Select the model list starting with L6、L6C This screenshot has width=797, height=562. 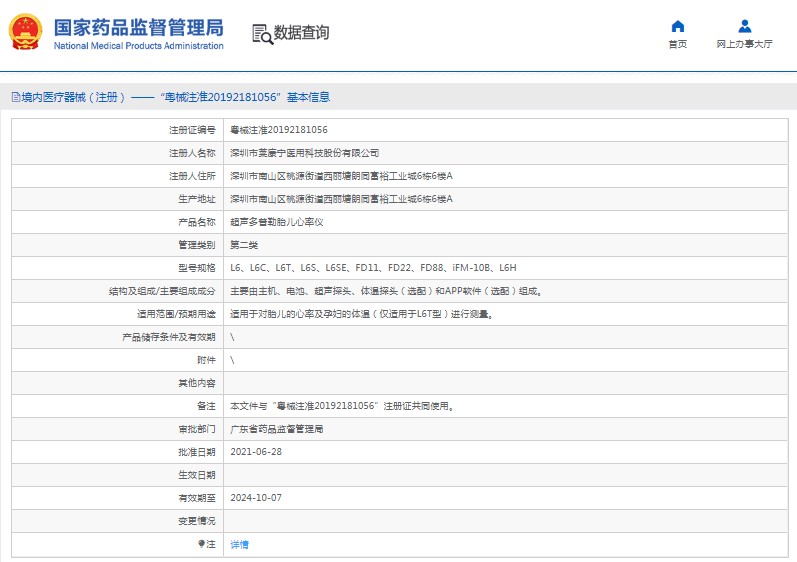373,268
